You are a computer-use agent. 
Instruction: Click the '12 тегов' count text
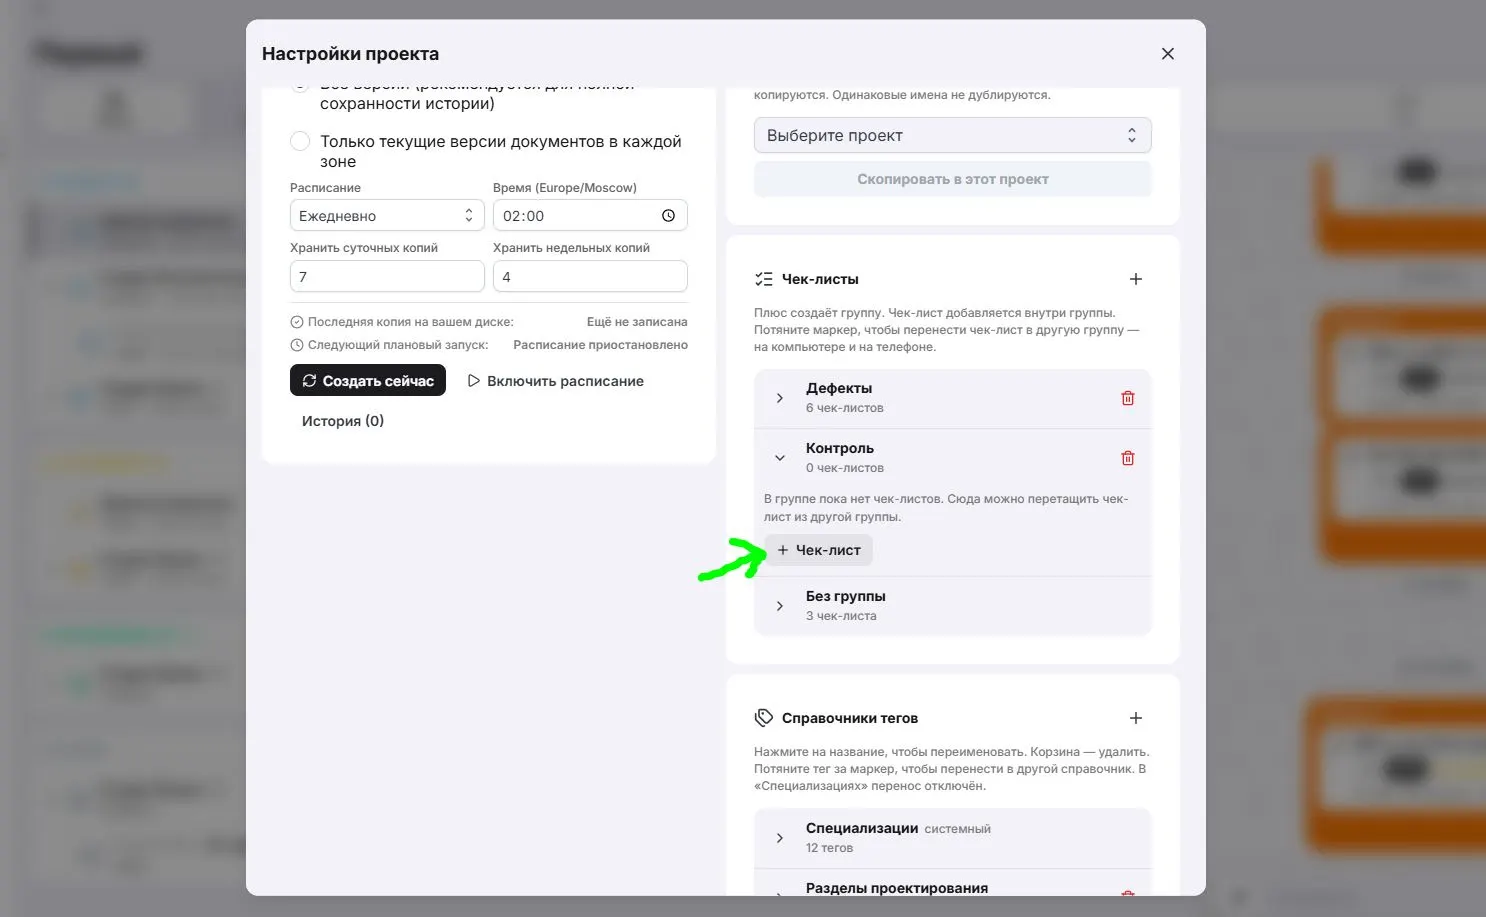[x=829, y=848]
